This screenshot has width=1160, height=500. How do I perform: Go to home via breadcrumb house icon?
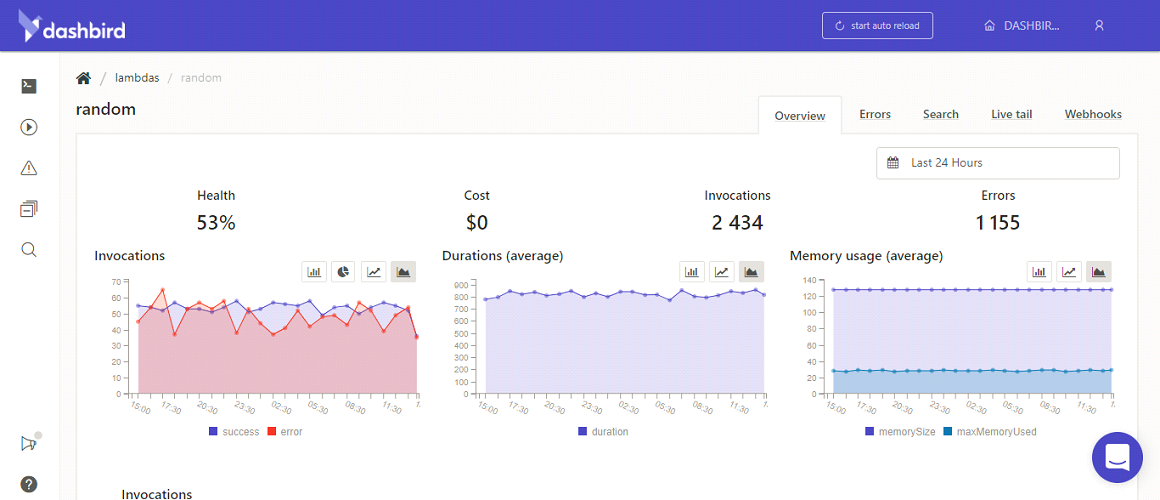pos(84,78)
